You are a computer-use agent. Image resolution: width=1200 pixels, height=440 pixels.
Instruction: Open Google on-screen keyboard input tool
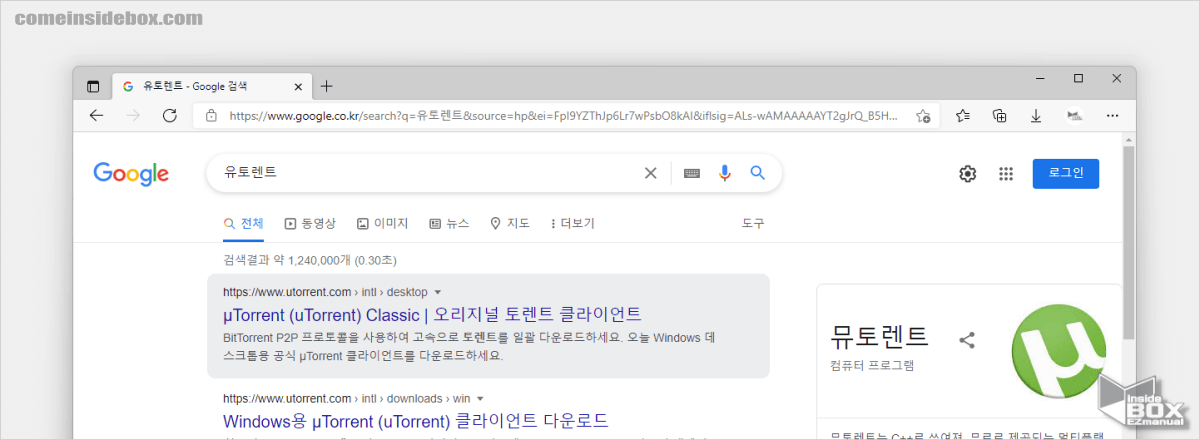pyautogui.click(x=692, y=173)
